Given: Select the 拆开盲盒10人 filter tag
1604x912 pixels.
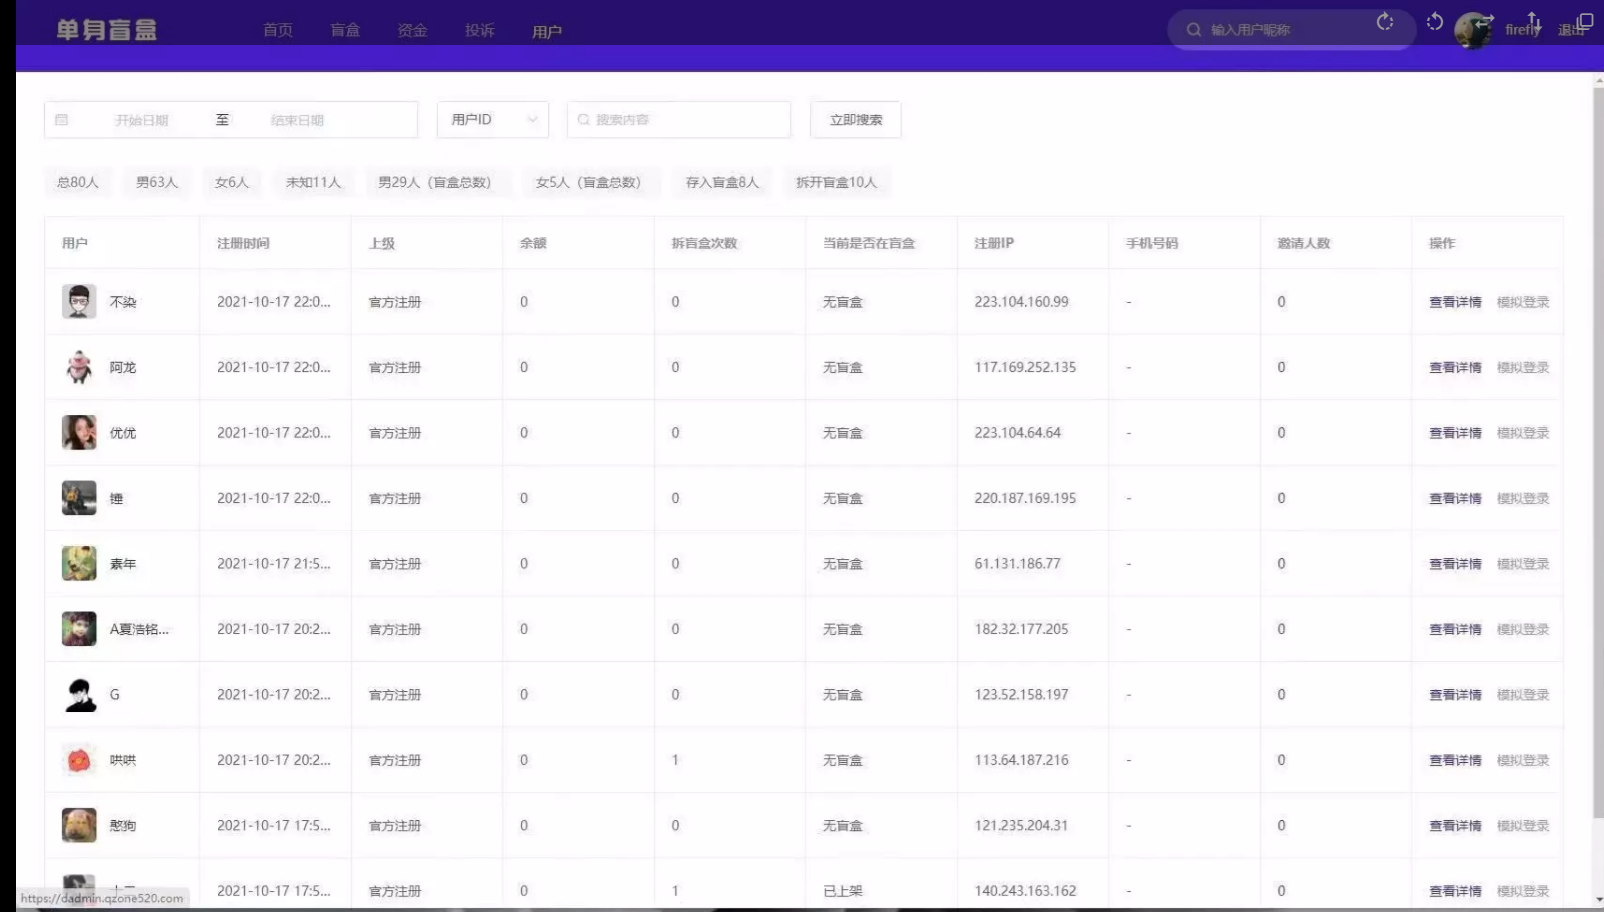Looking at the screenshot, I should tap(836, 182).
